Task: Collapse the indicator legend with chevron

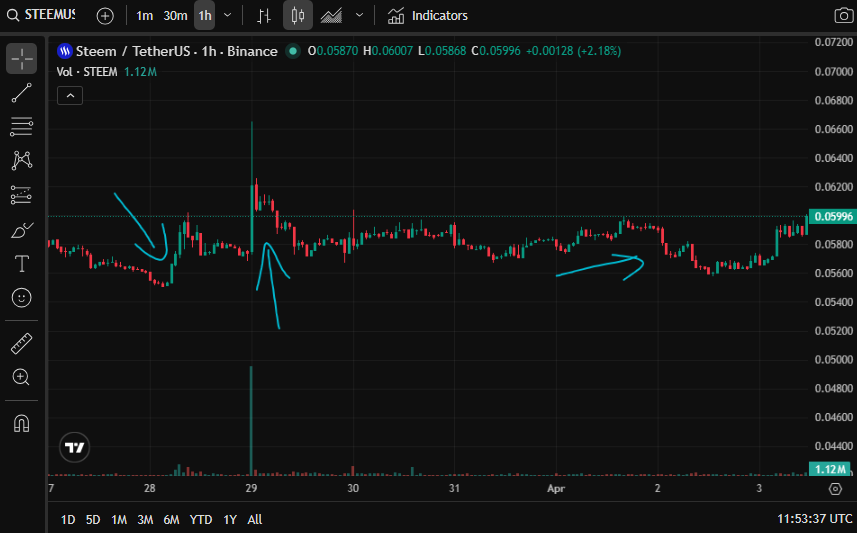Action: [x=70, y=96]
